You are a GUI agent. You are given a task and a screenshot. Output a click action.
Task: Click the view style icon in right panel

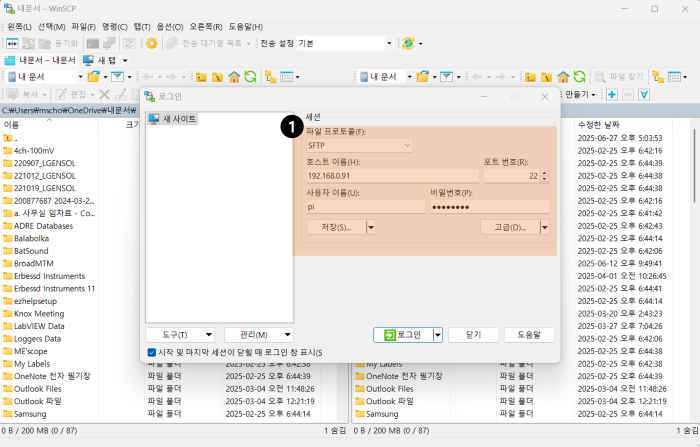674,77
